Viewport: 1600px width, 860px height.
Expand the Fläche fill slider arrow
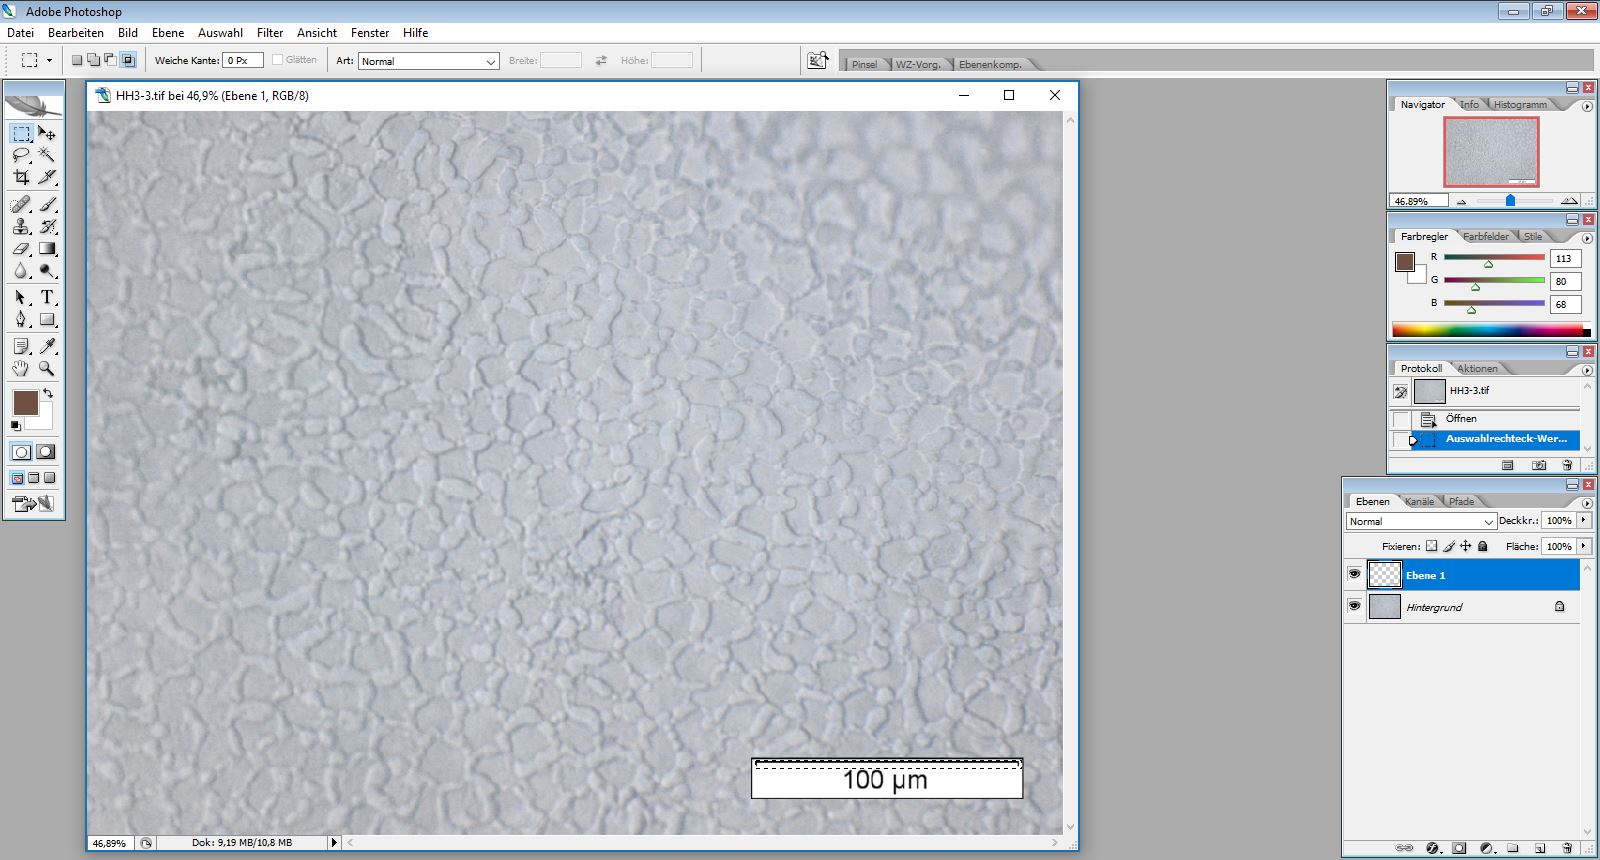click(x=1583, y=546)
